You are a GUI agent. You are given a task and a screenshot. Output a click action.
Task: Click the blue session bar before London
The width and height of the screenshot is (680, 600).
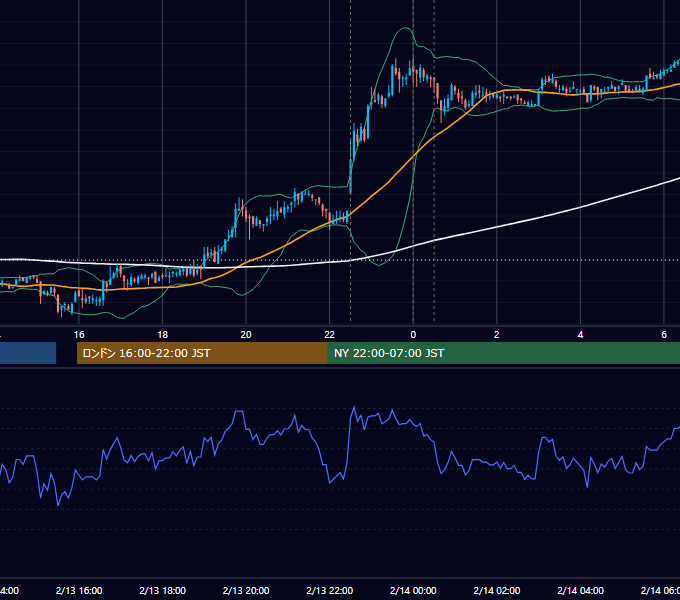click(x=28, y=353)
